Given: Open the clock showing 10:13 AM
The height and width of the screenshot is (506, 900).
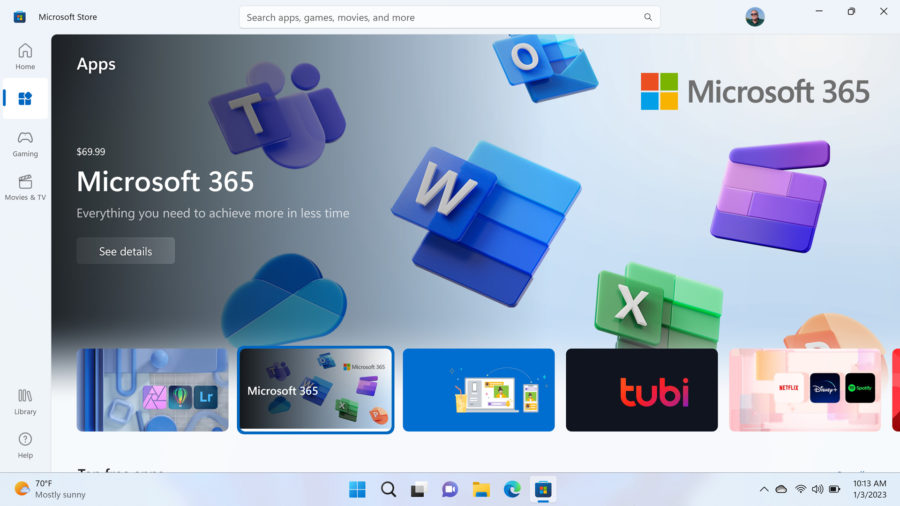Looking at the screenshot, I should [870, 489].
